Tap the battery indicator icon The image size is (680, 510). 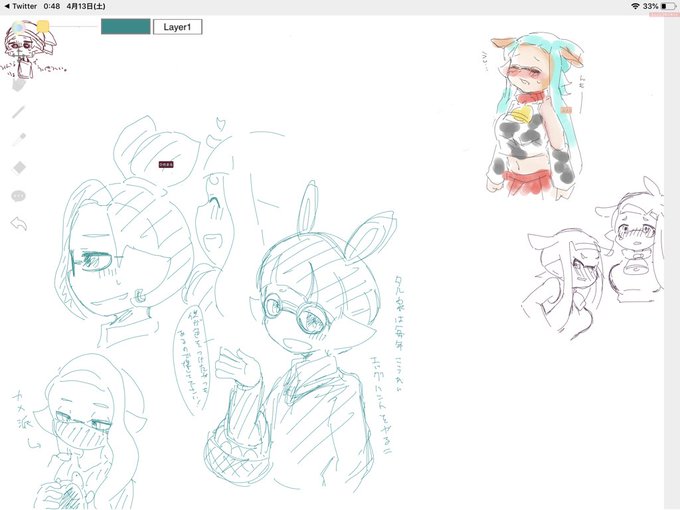[x=669, y=6]
